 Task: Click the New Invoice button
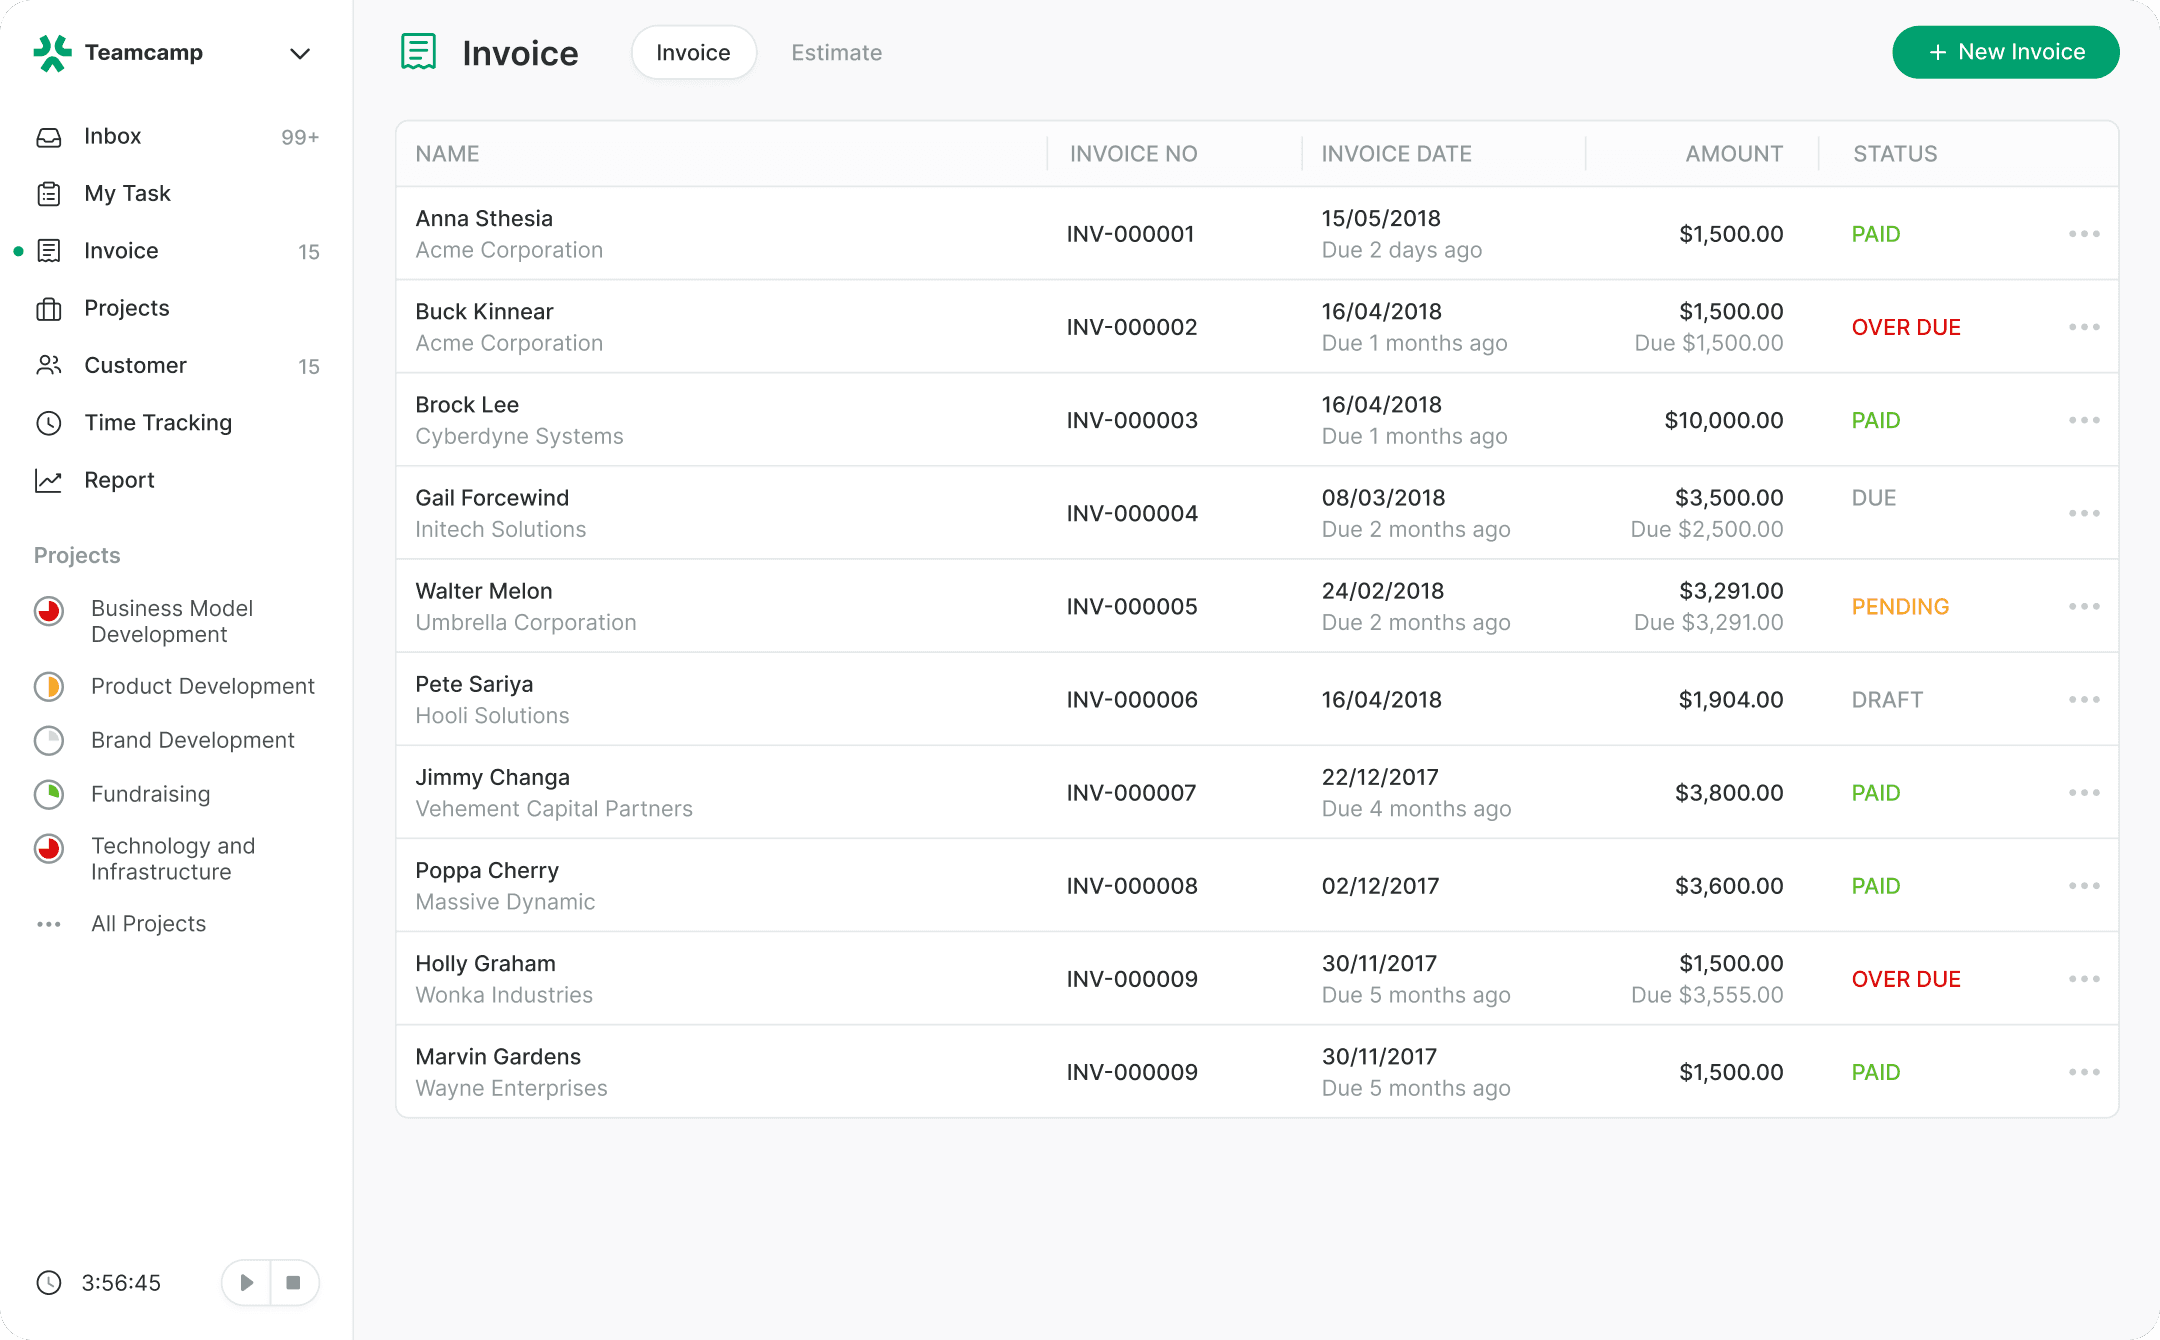pyautogui.click(x=2005, y=52)
